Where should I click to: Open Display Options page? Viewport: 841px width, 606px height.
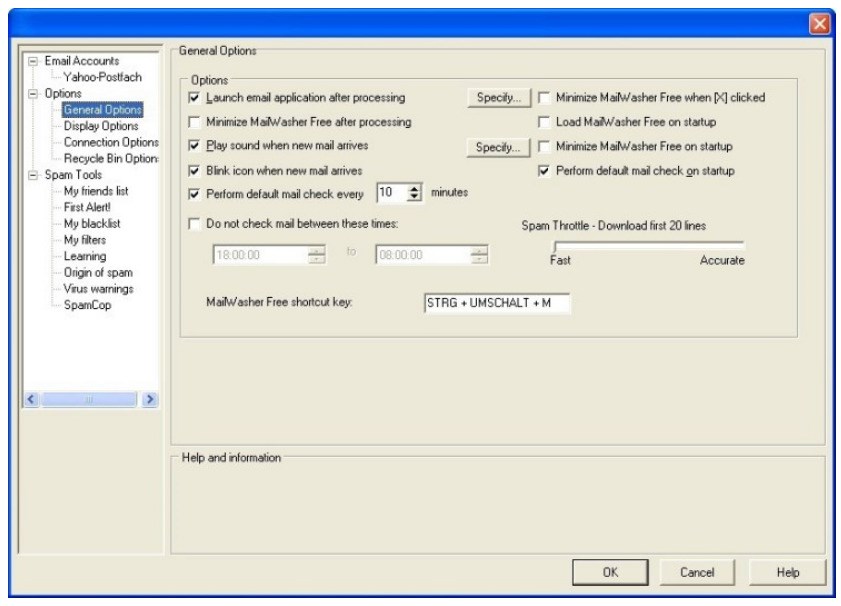101,126
